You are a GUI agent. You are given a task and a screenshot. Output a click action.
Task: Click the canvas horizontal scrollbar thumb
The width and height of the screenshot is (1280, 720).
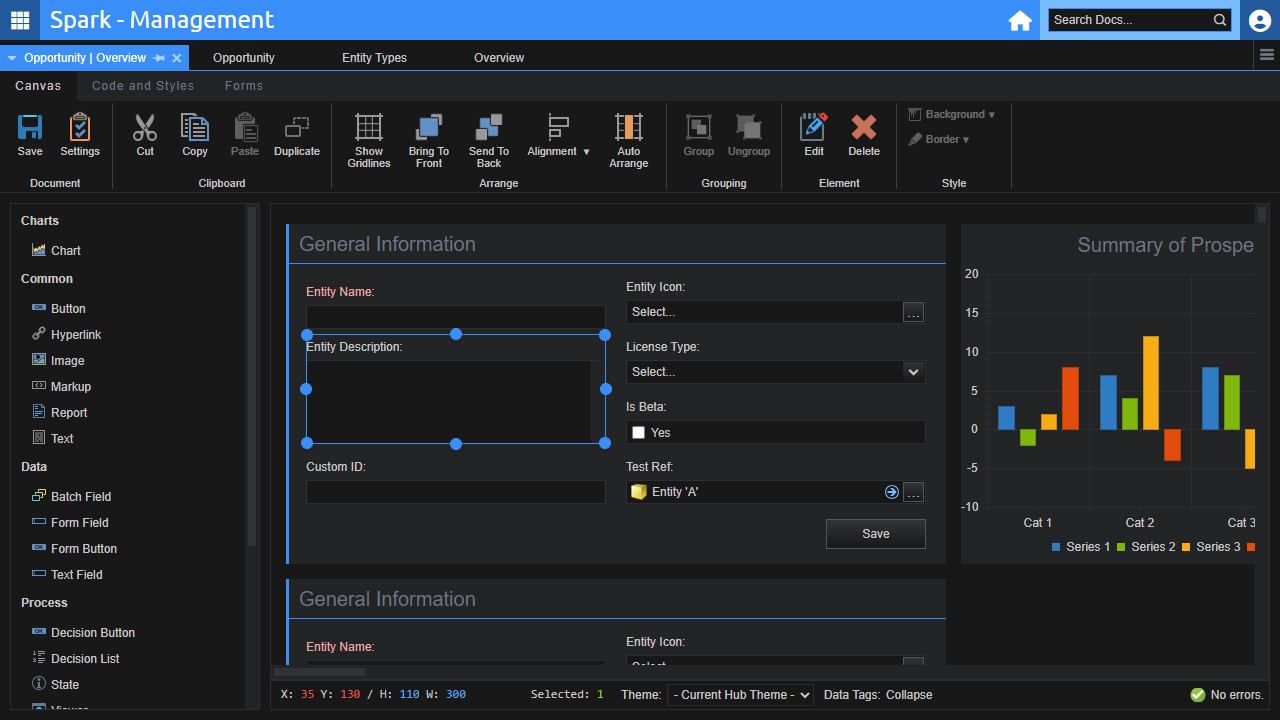[x=320, y=672]
